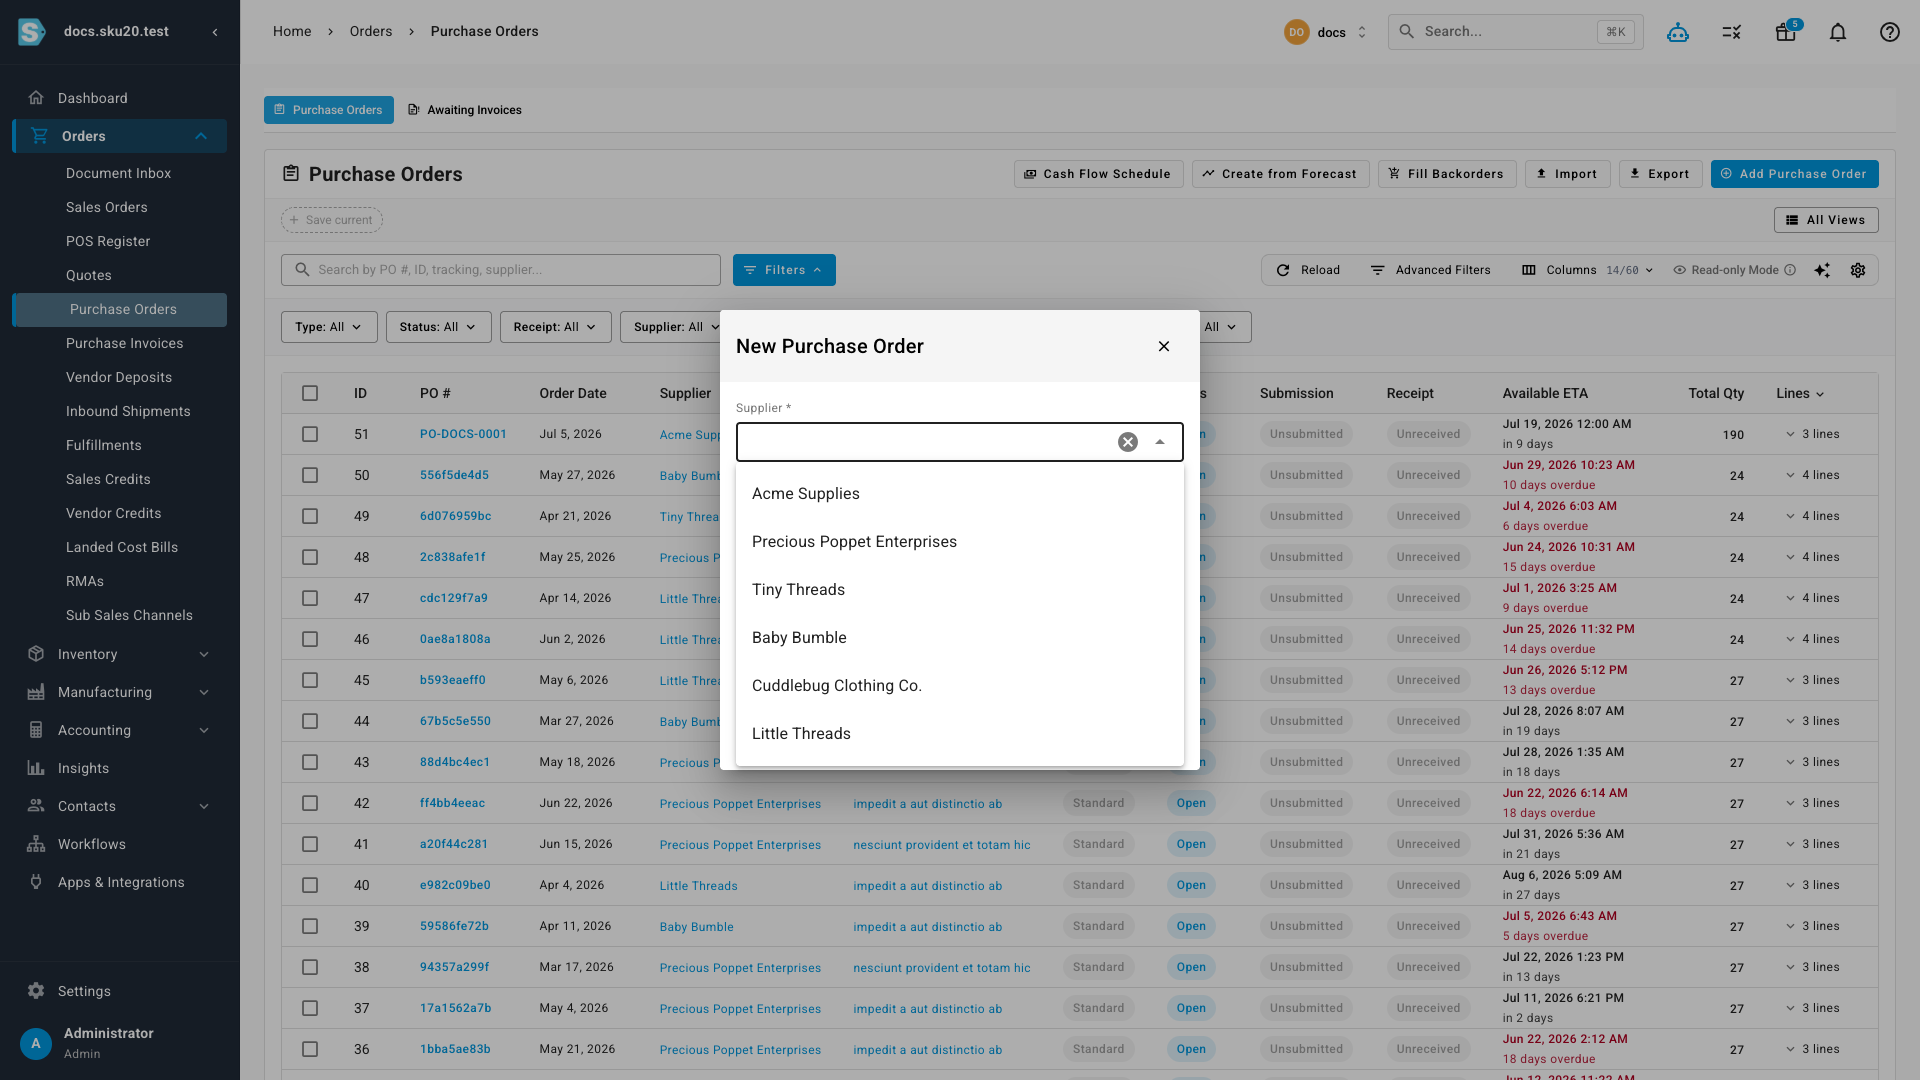Check the row checkbox for ID 50
This screenshot has height=1080, width=1920.
tap(310, 475)
